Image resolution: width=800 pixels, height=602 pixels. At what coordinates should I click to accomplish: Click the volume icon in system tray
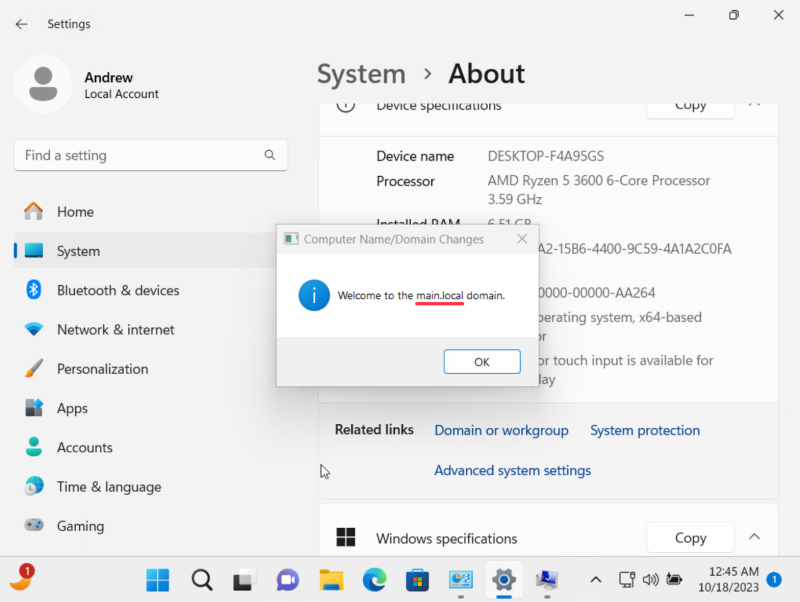pyautogui.click(x=650, y=579)
